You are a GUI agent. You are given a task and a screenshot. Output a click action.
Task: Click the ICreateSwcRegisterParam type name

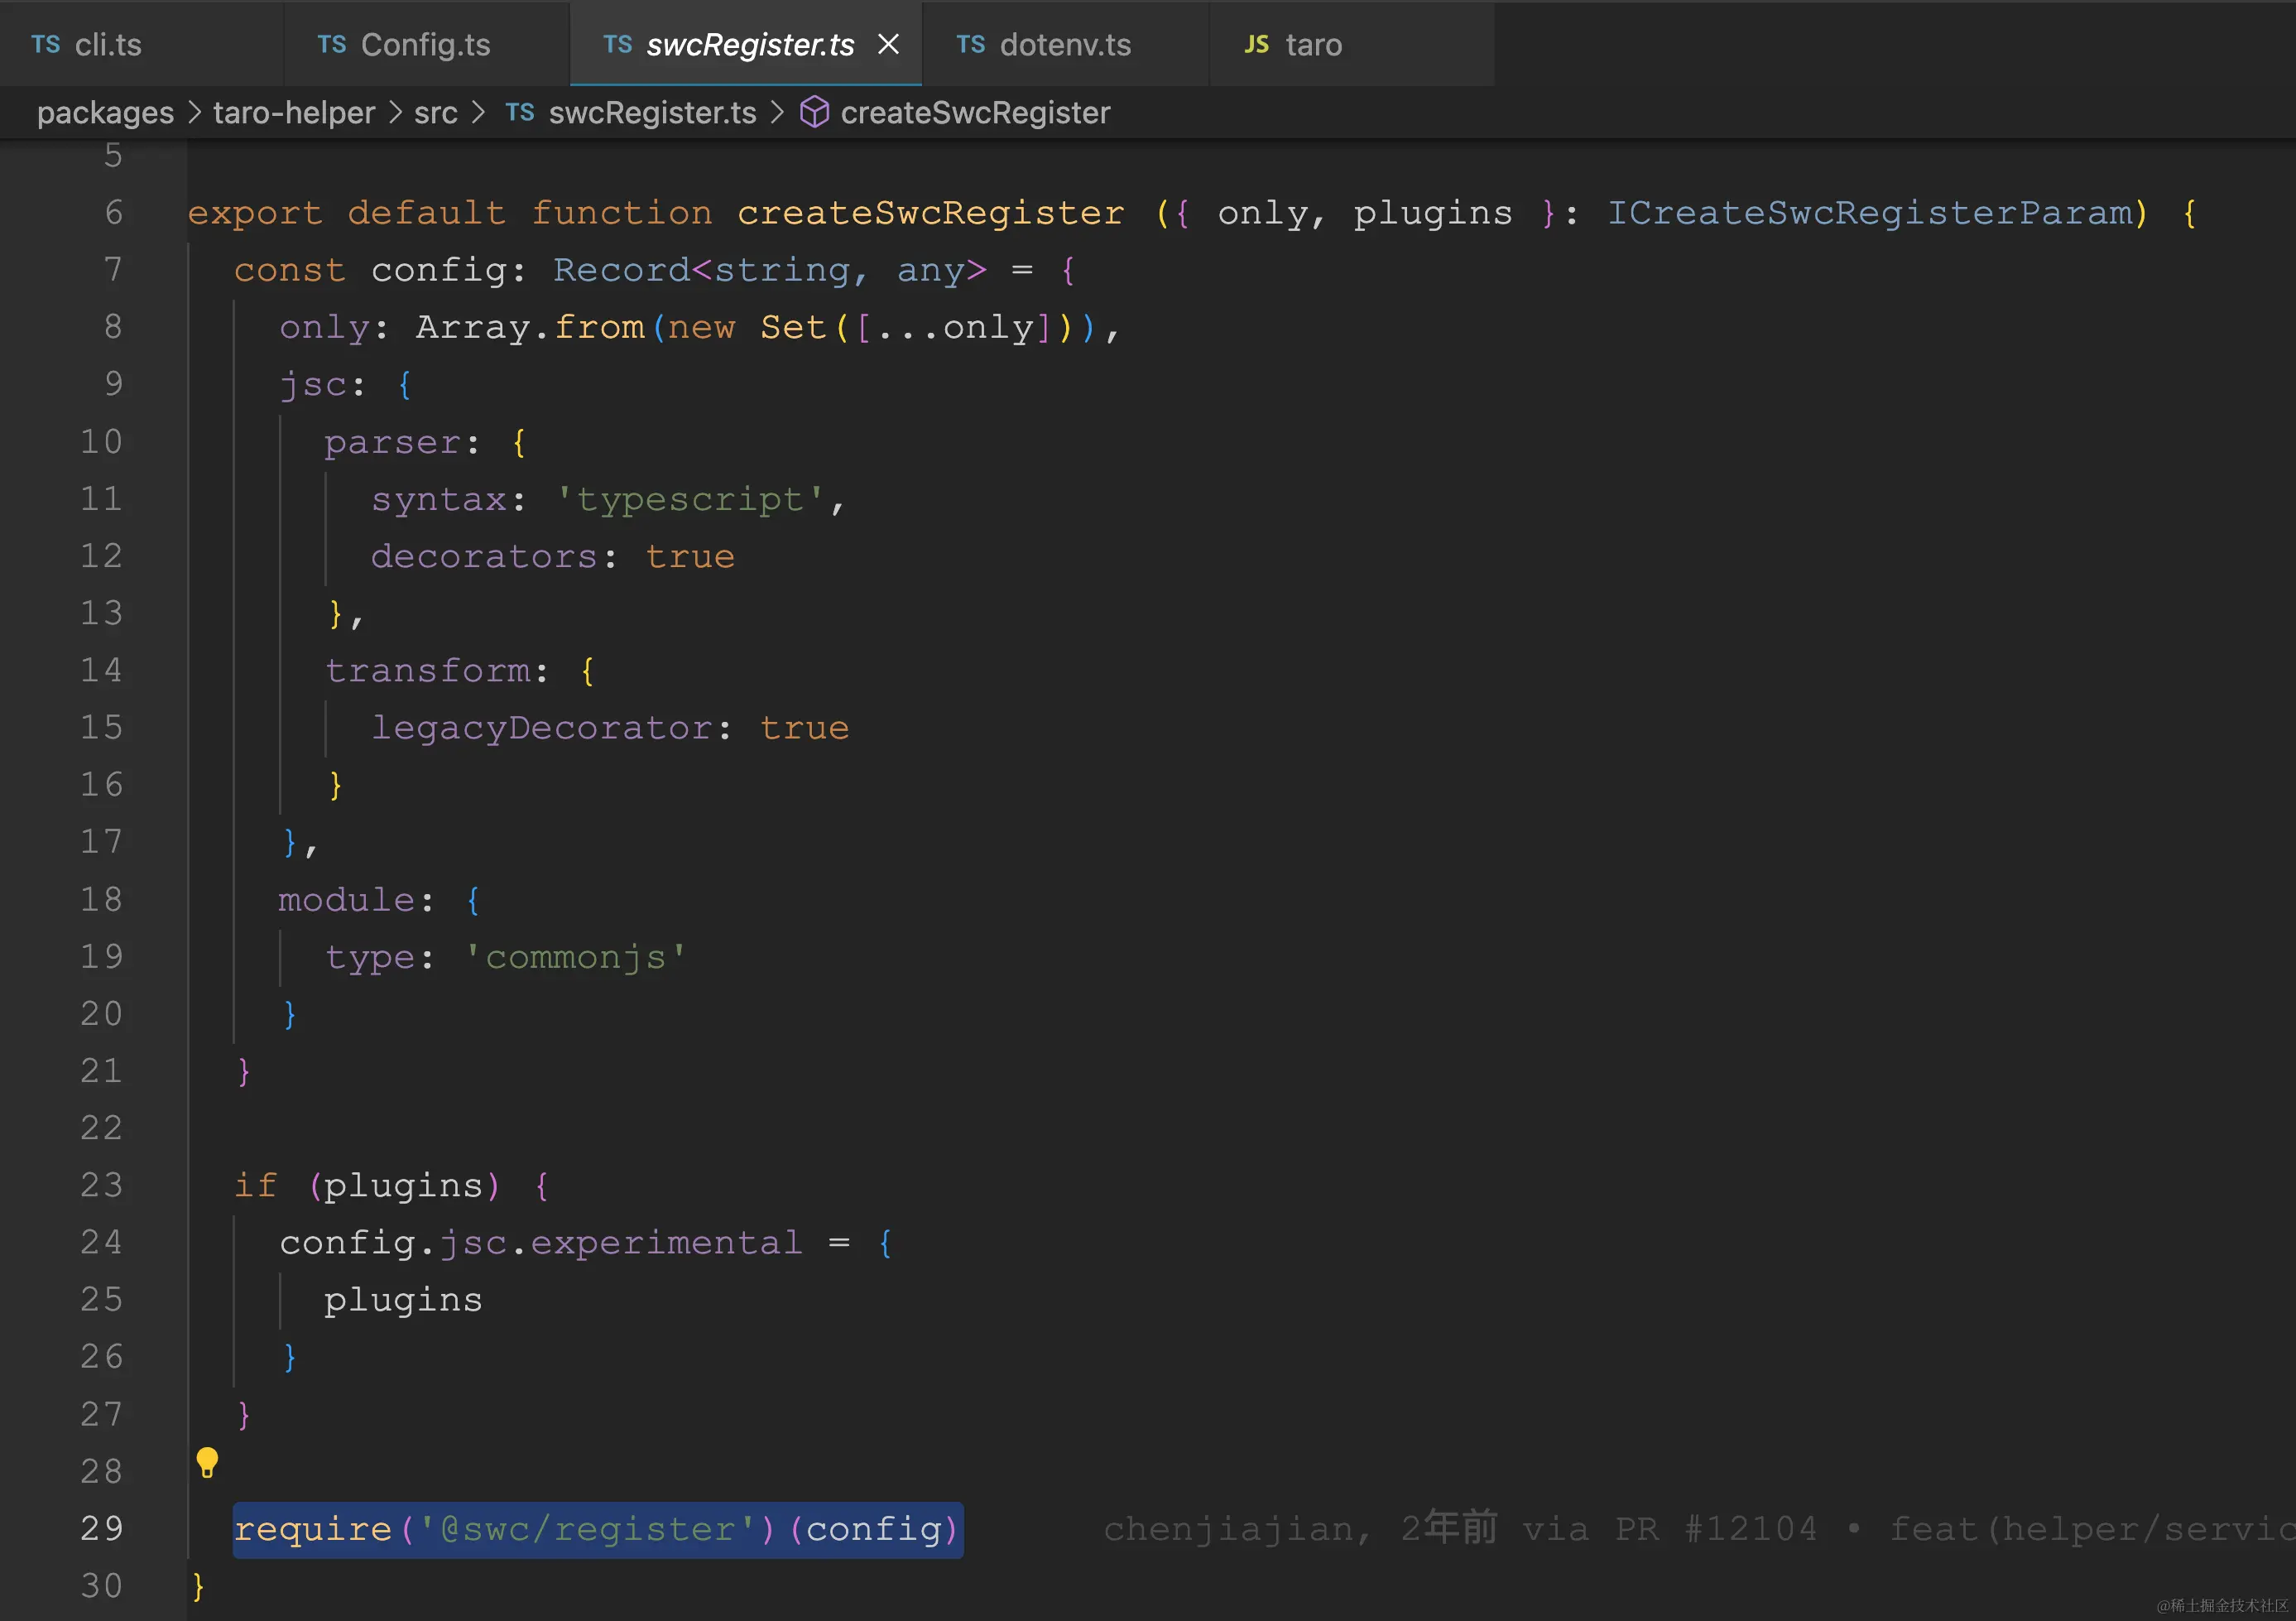[x=1869, y=213]
